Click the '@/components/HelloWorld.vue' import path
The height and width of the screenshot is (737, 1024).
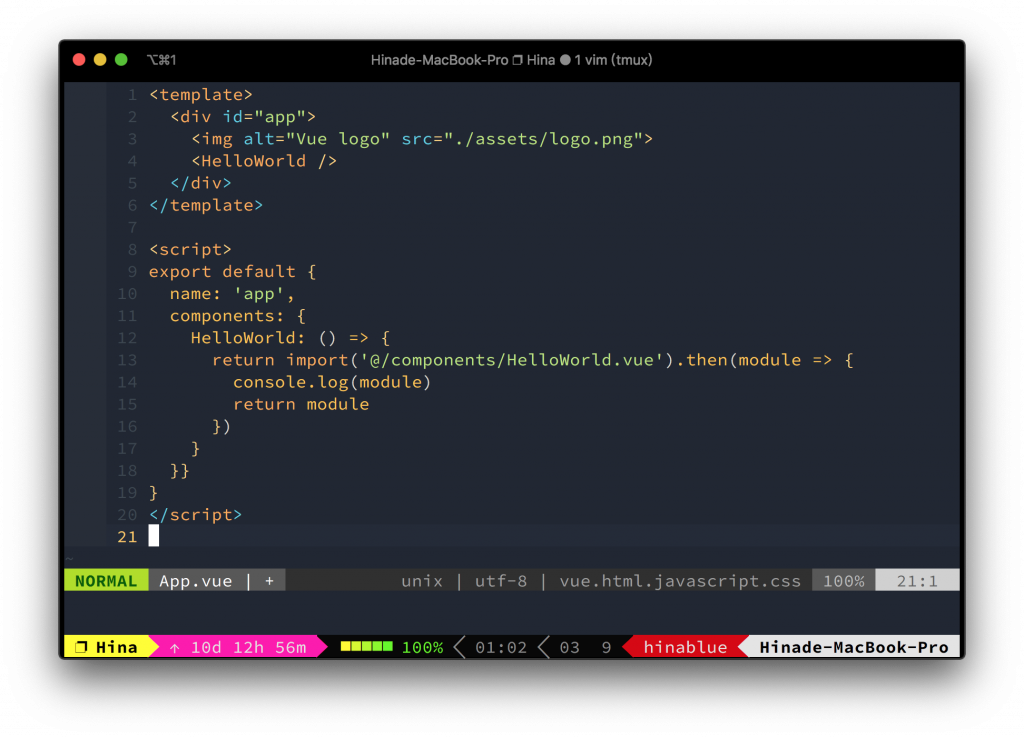[x=511, y=360]
